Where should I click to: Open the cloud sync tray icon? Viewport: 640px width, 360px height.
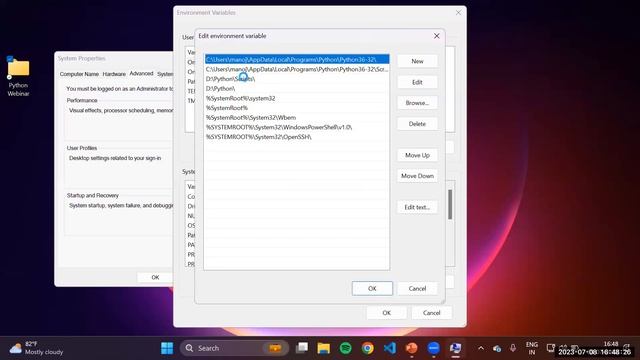pos(497,348)
